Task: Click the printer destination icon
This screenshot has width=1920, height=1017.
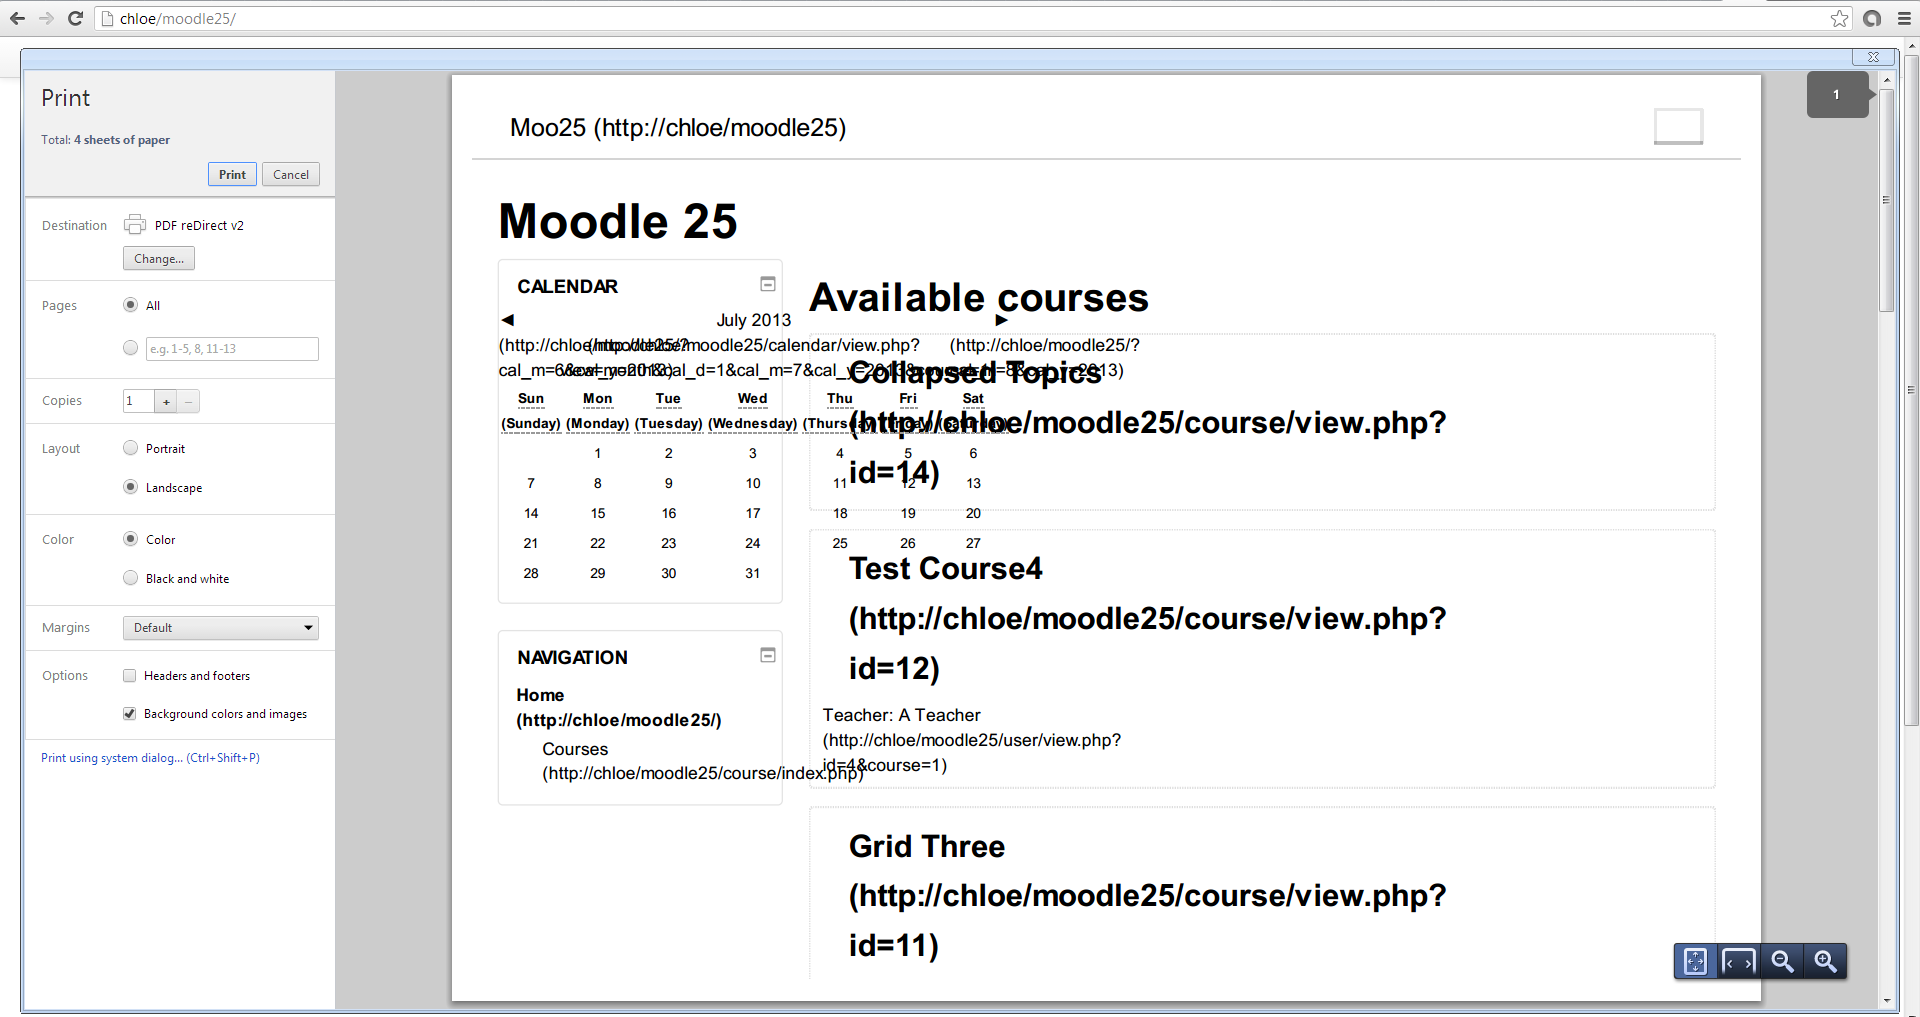Action: point(134,225)
